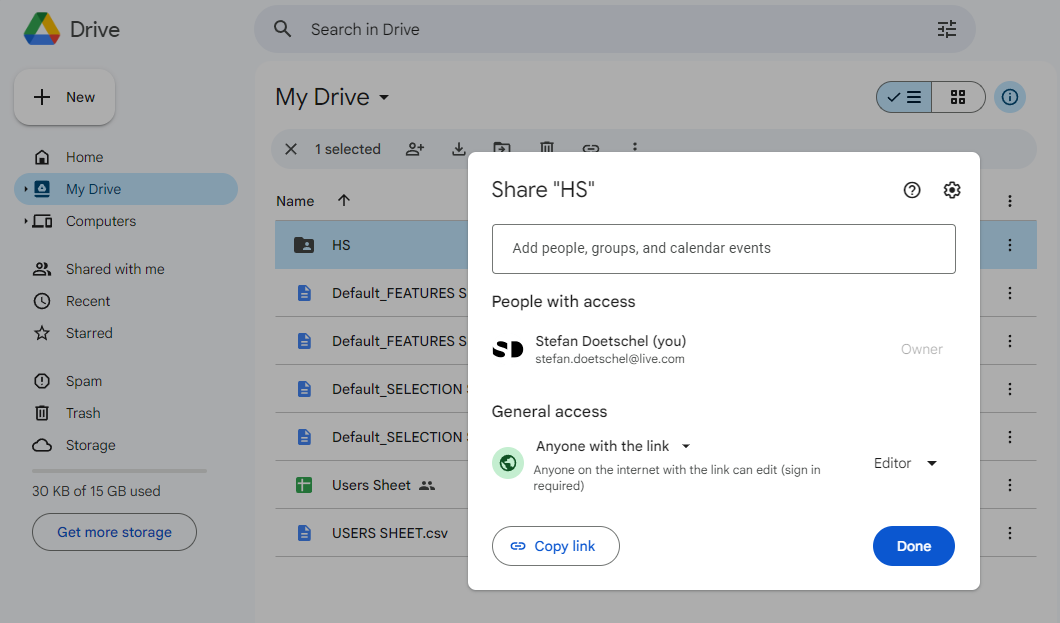
Task: Reverse sort direction arrow next to Name
Action: (343, 200)
